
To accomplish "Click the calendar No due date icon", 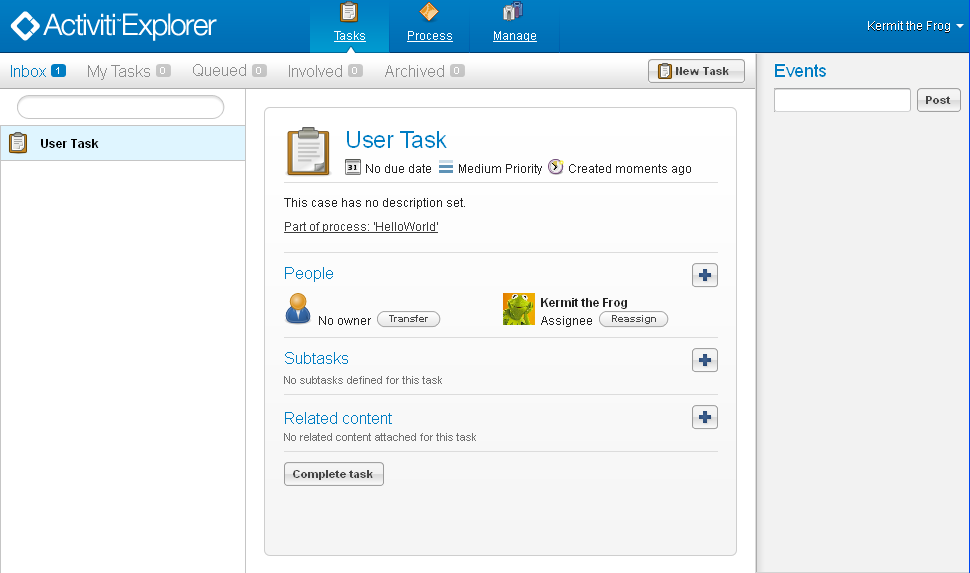I will tap(353, 167).
